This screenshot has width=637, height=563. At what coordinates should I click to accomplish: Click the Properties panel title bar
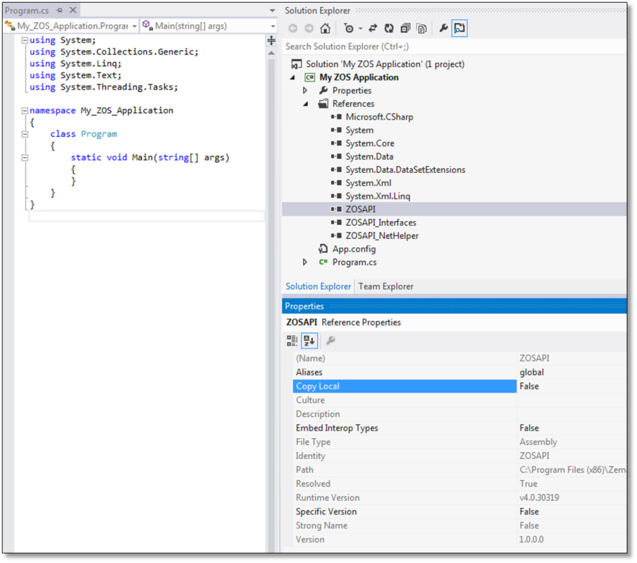coord(454,306)
